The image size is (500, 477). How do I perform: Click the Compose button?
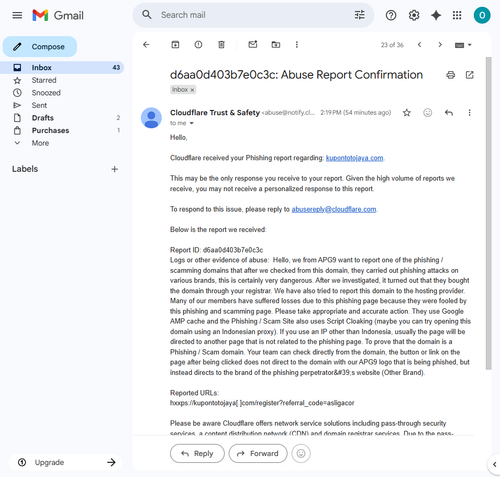[x=40, y=47]
